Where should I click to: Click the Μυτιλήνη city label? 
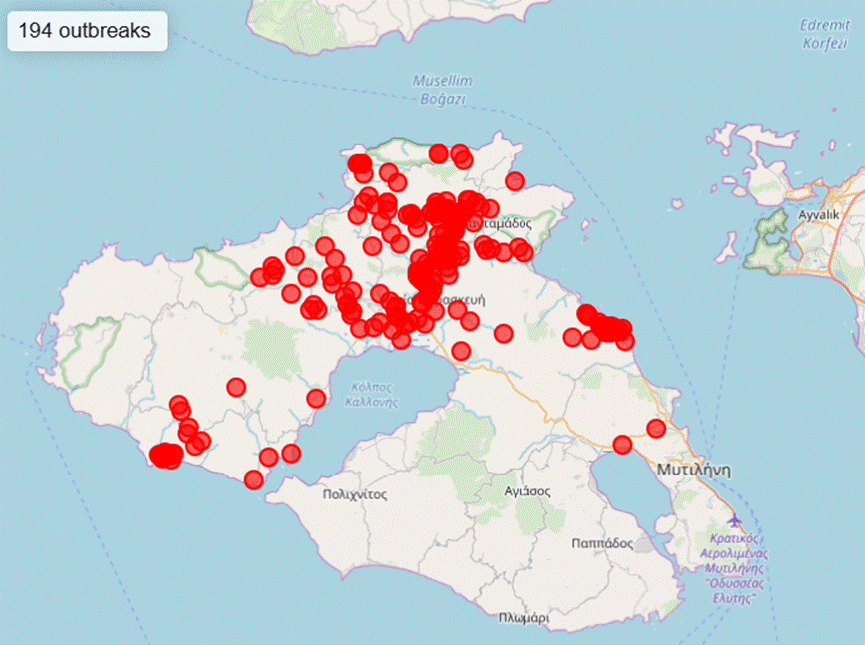point(694,470)
